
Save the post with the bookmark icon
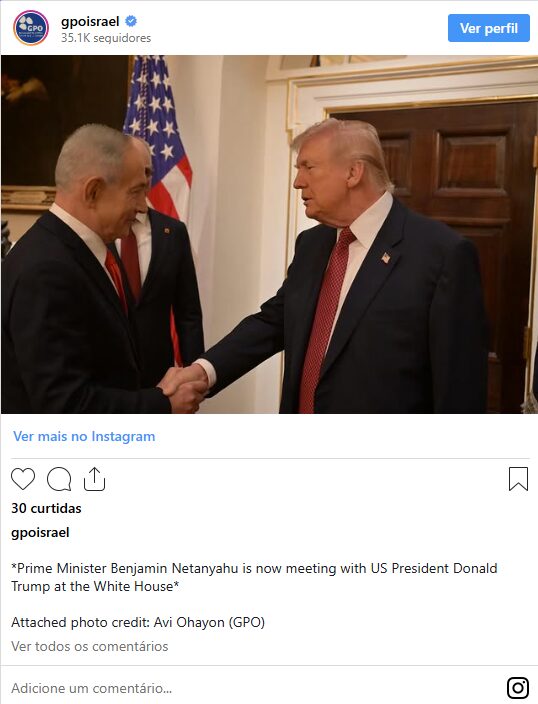tap(518, 479)
